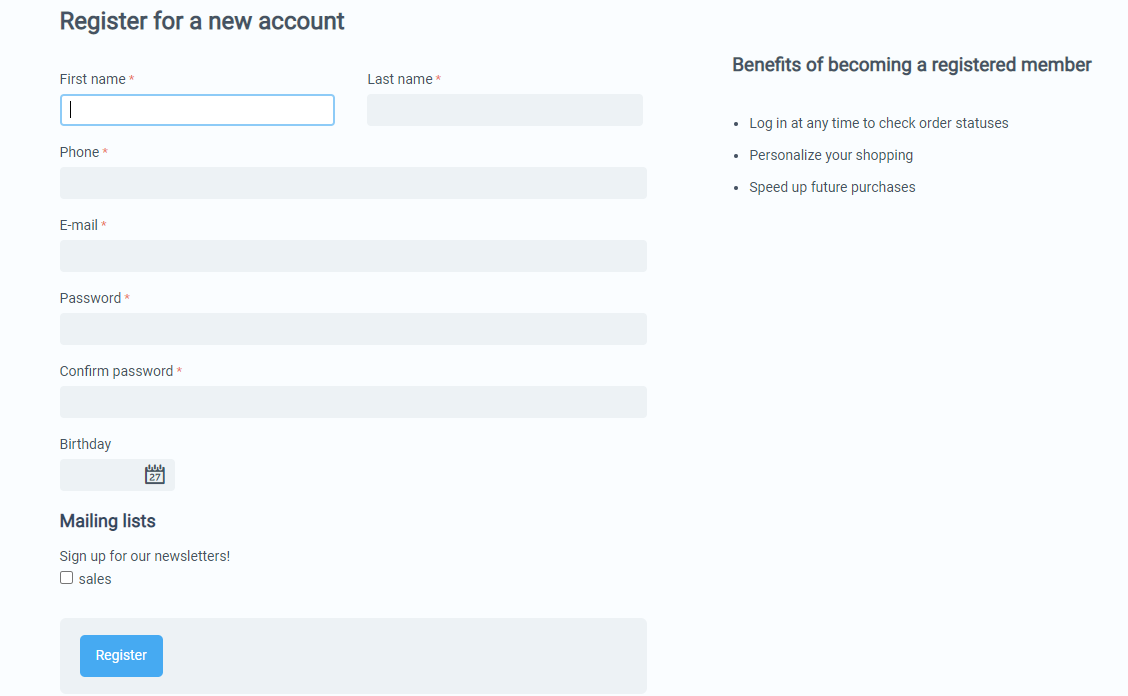Click the 'E-mail' field label

78,225
